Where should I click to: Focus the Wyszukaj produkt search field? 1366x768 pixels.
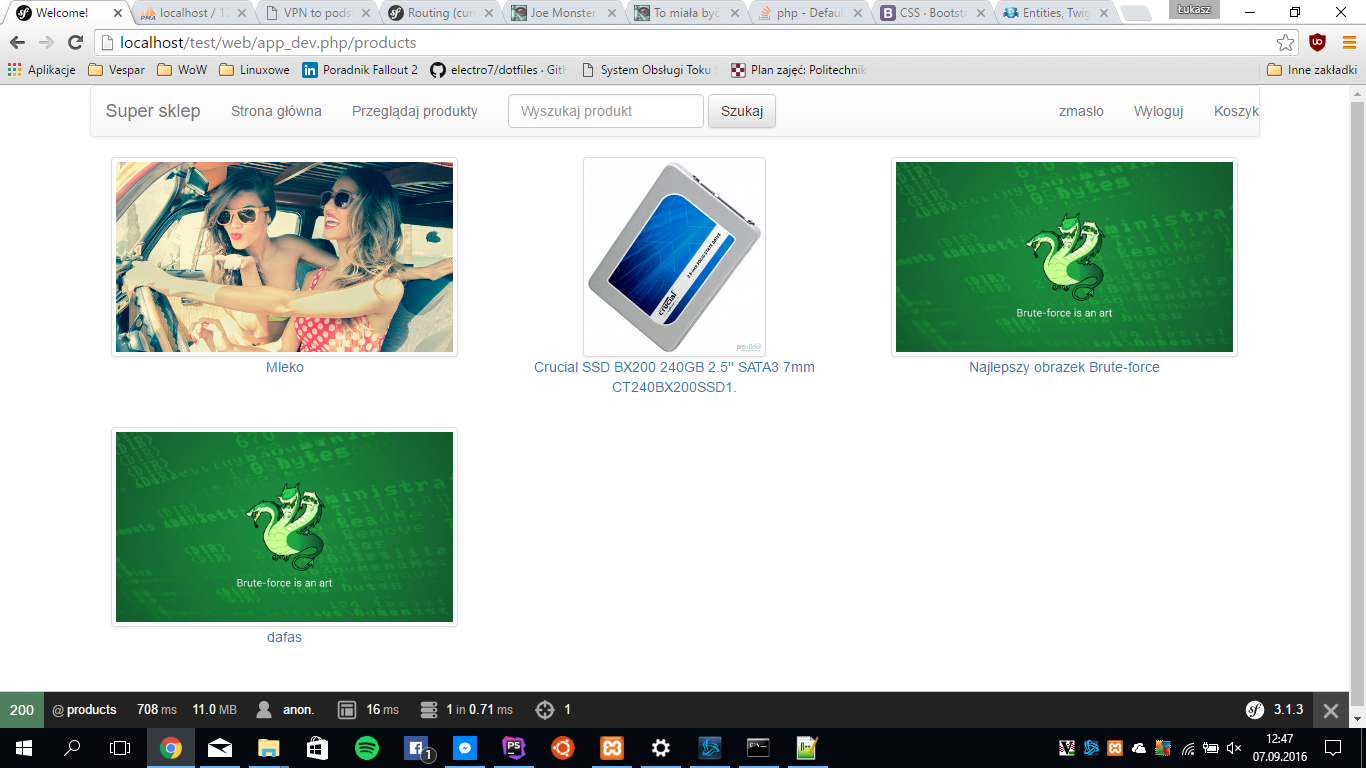point(606,111)
